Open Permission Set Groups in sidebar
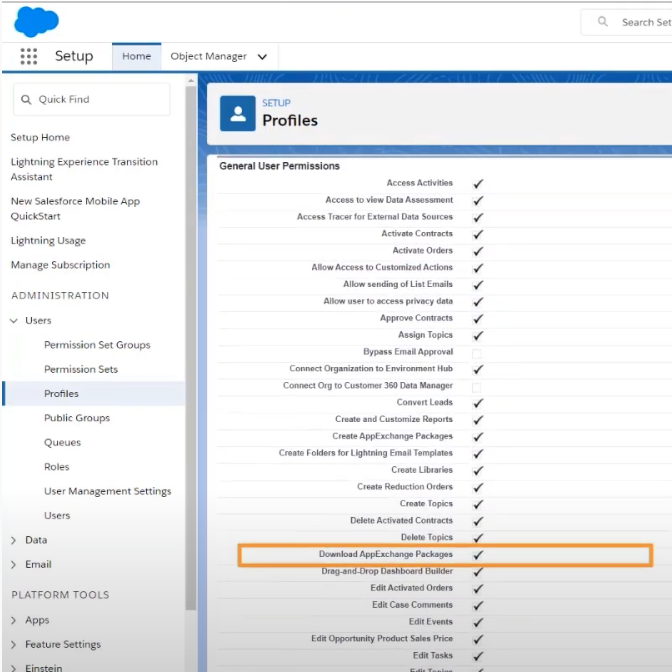The height and width of the screenshot is (672, 672). click(x=97, y=345)
